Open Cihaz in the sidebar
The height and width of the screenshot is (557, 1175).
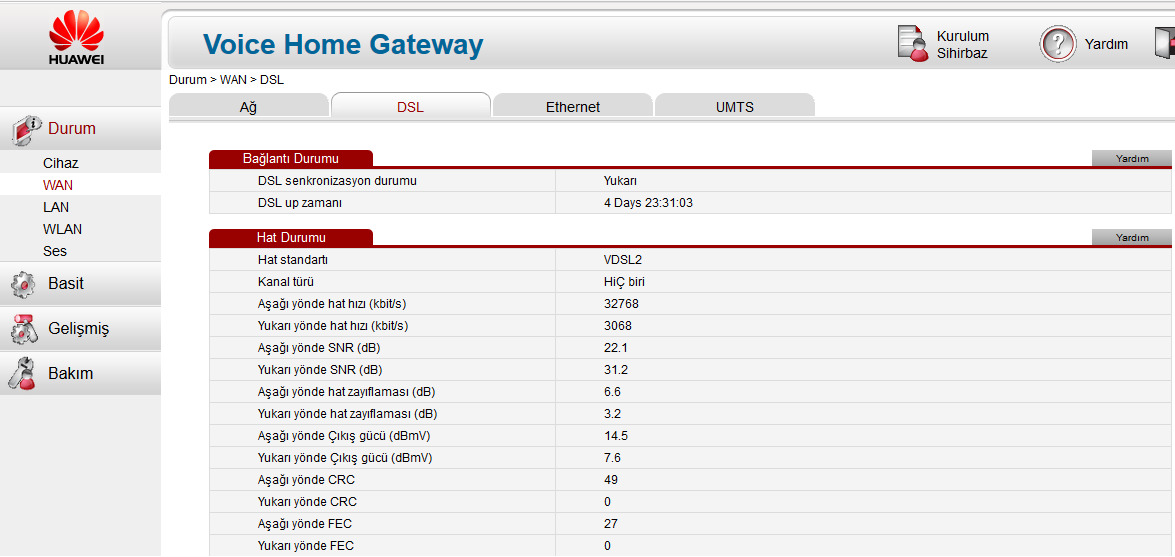click(60, 163)
